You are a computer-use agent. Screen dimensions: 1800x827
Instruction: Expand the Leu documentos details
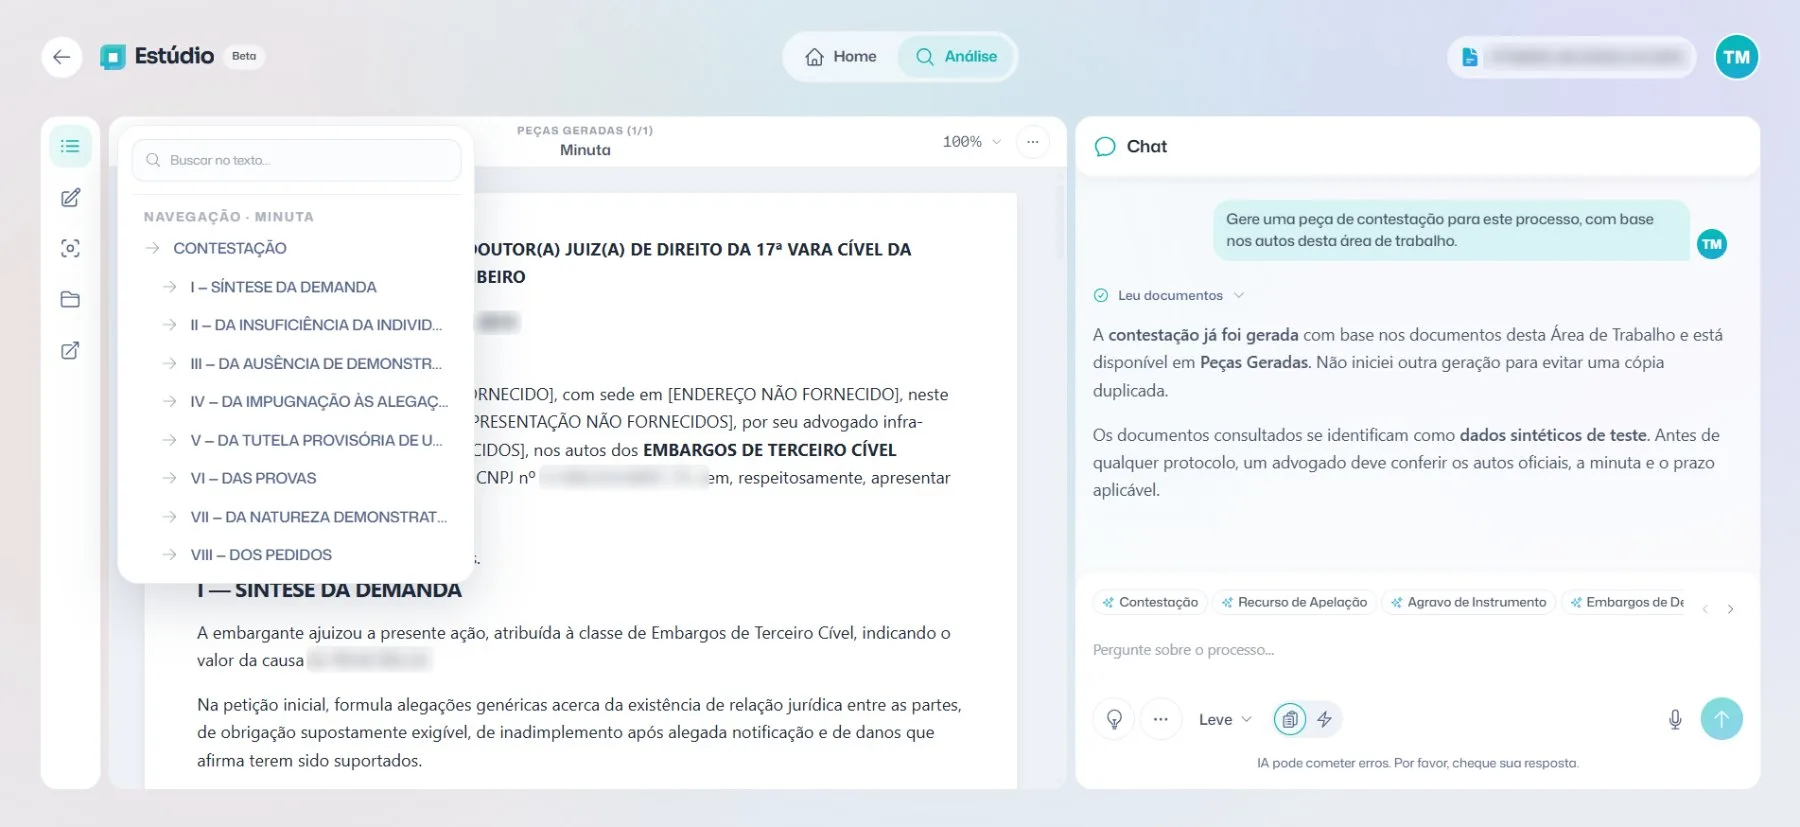click(x=1170, y=295)
